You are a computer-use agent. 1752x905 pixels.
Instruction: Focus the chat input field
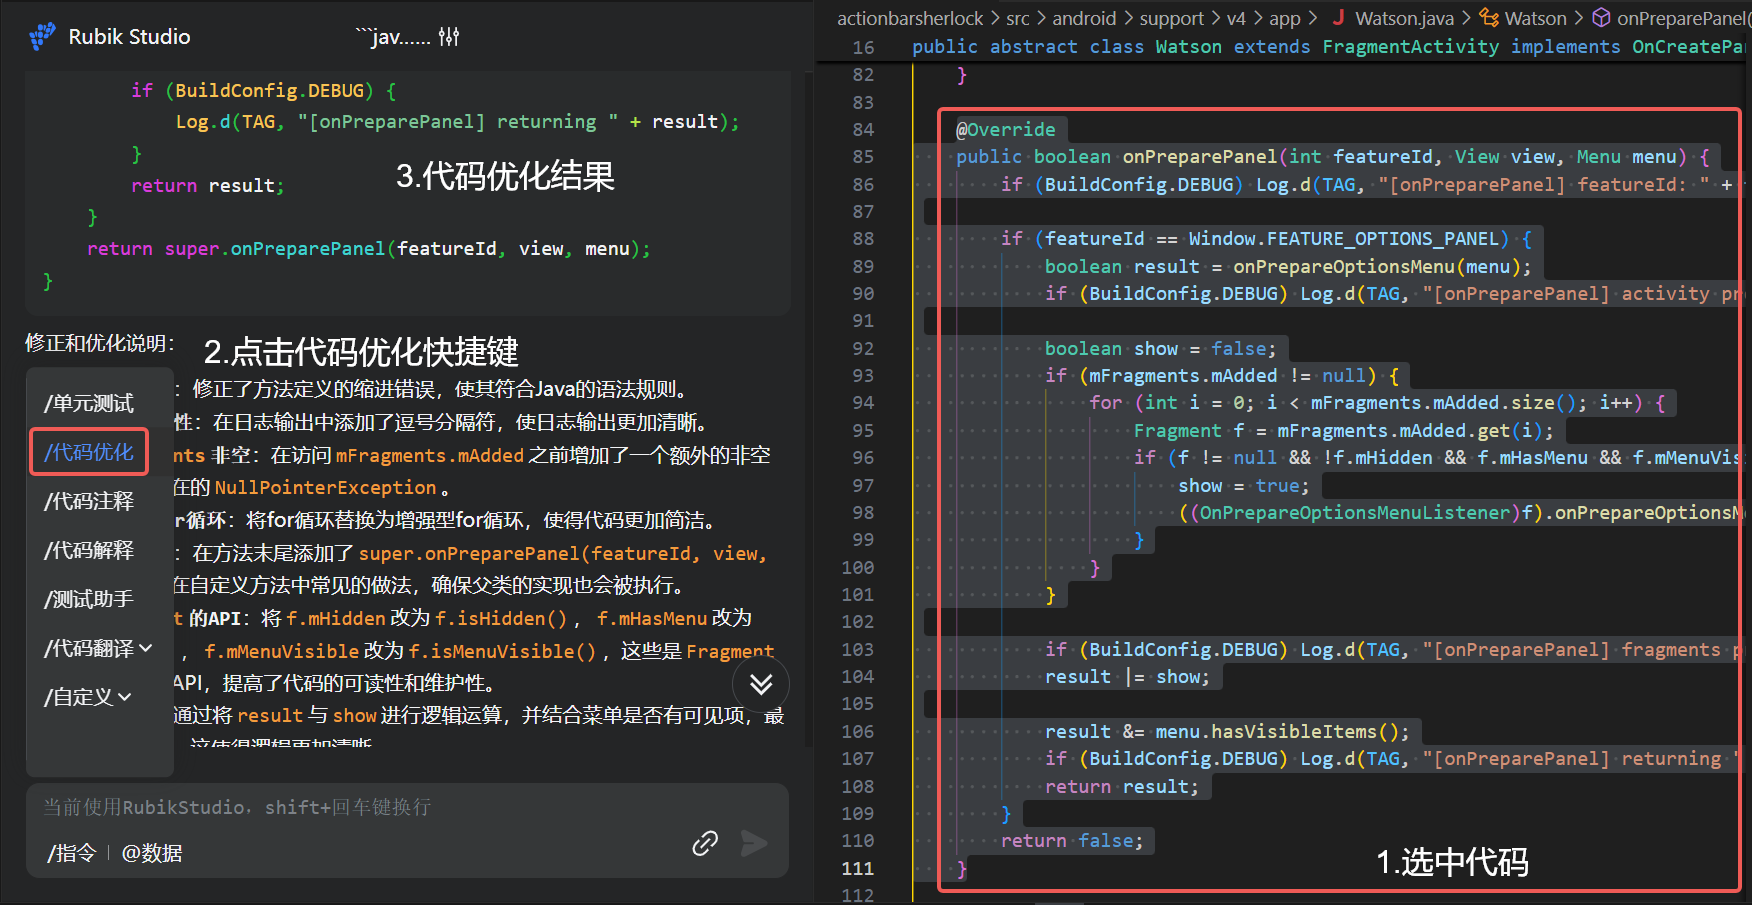click(x=407, y=807)
